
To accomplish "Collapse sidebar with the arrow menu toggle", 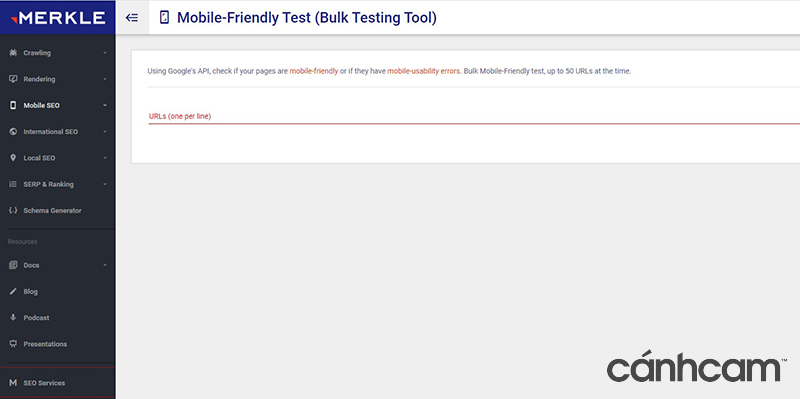I will 132,18.
